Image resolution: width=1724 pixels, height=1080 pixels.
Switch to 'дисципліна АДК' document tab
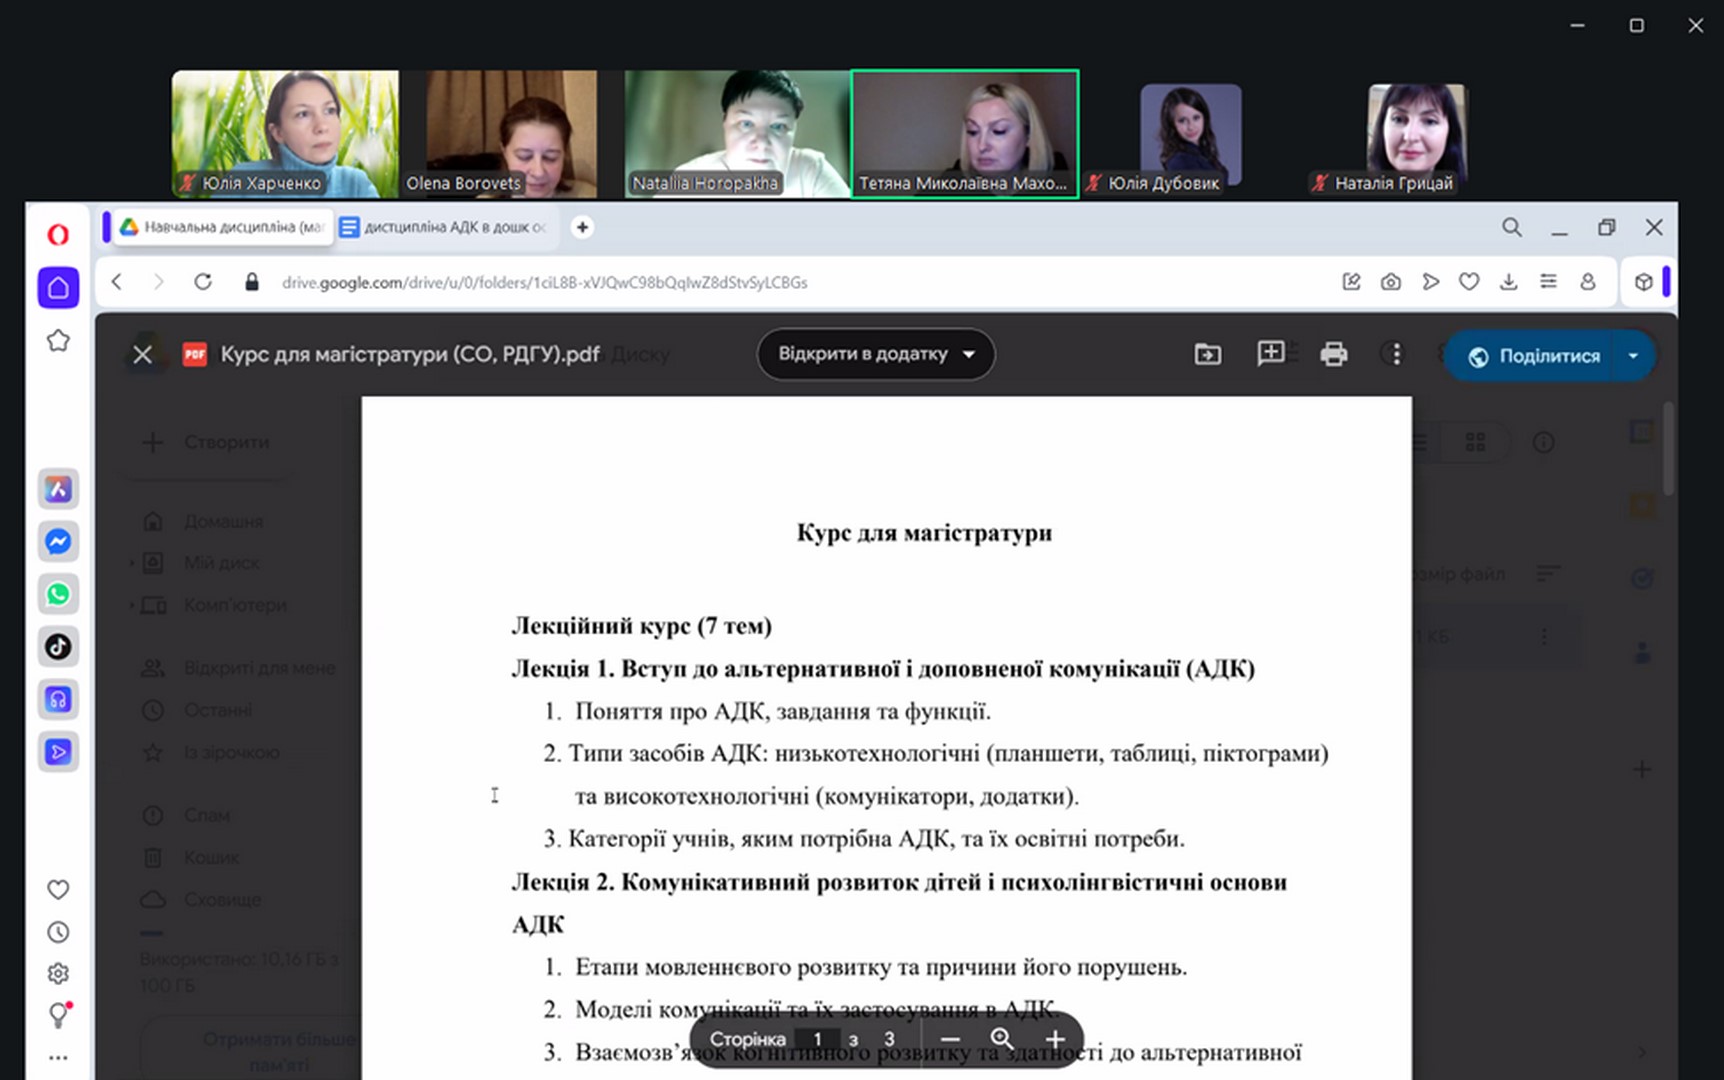coord(446,228)
